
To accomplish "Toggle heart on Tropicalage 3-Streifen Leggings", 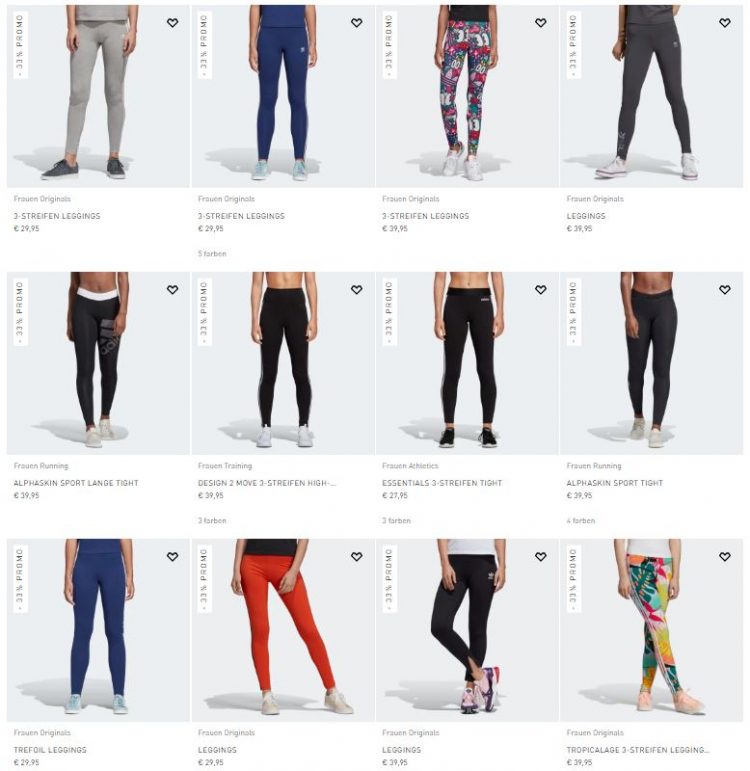I will pos(725,557).
